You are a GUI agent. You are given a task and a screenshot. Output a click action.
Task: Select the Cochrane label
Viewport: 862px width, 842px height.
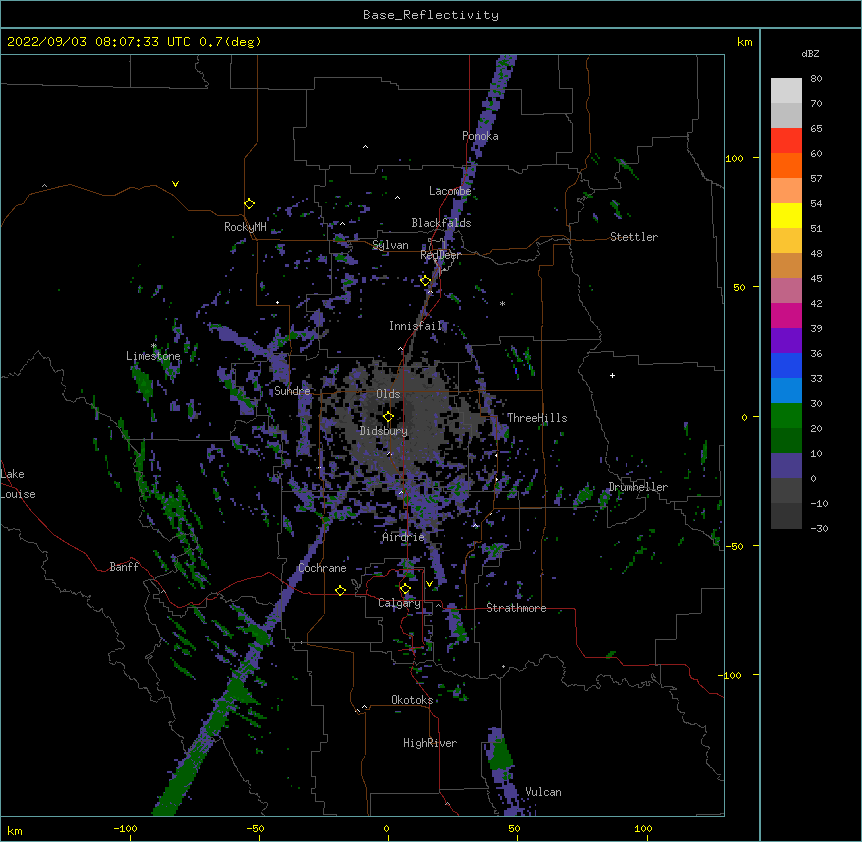[x=322, y=568]
